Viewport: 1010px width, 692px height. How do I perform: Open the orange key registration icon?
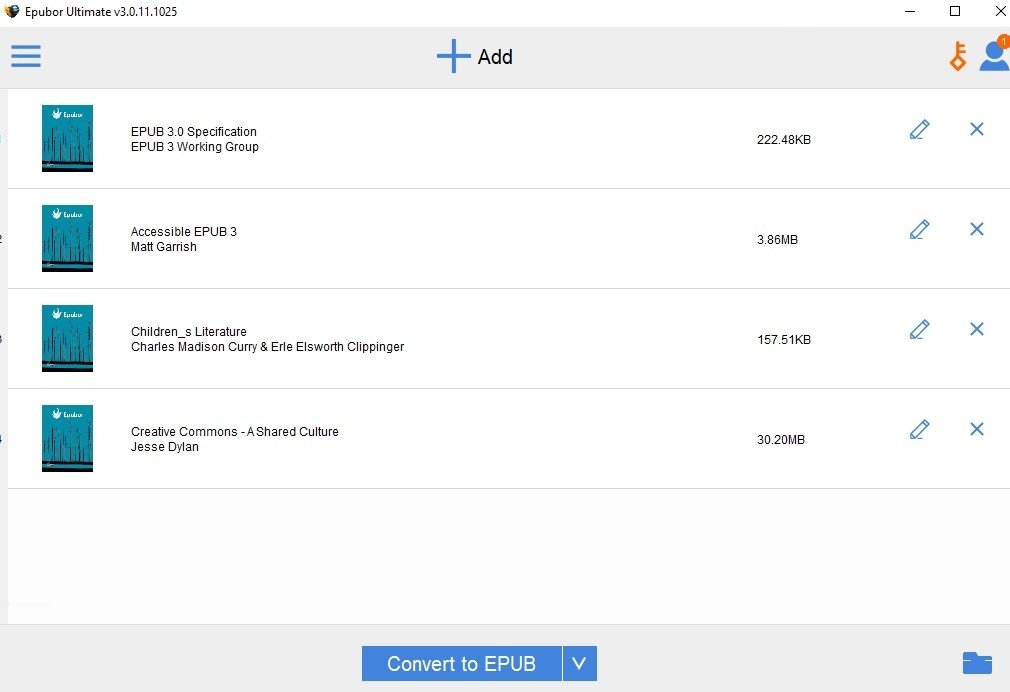(958, 56)
